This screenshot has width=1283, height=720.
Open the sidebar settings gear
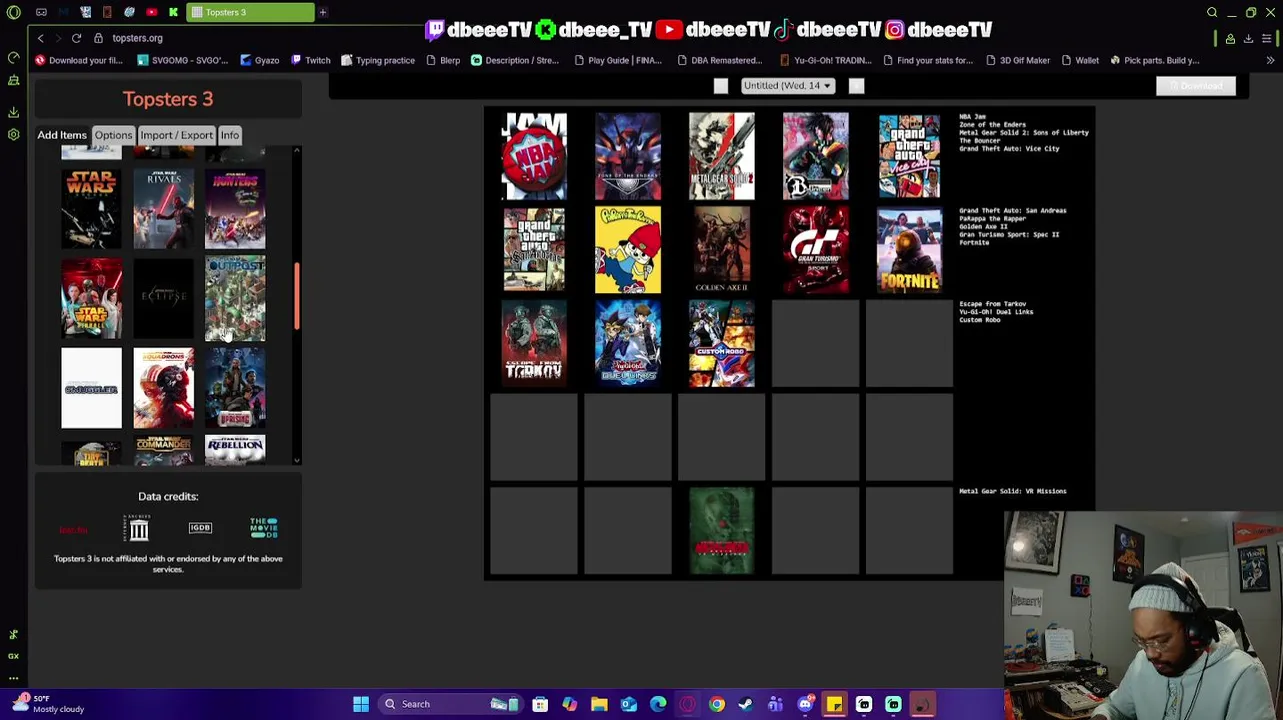pos(14,134)
